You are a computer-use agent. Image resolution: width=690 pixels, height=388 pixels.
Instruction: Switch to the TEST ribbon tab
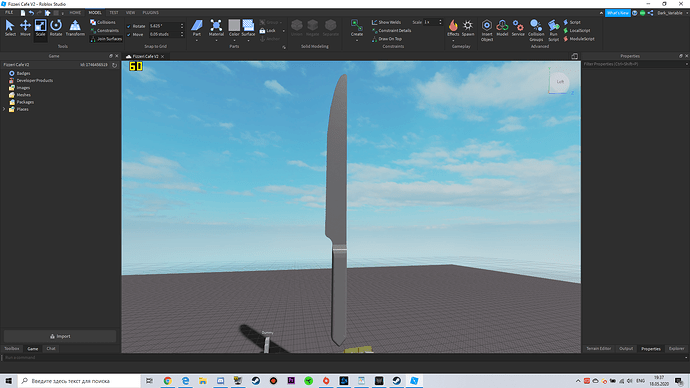[x=114, y=13]
